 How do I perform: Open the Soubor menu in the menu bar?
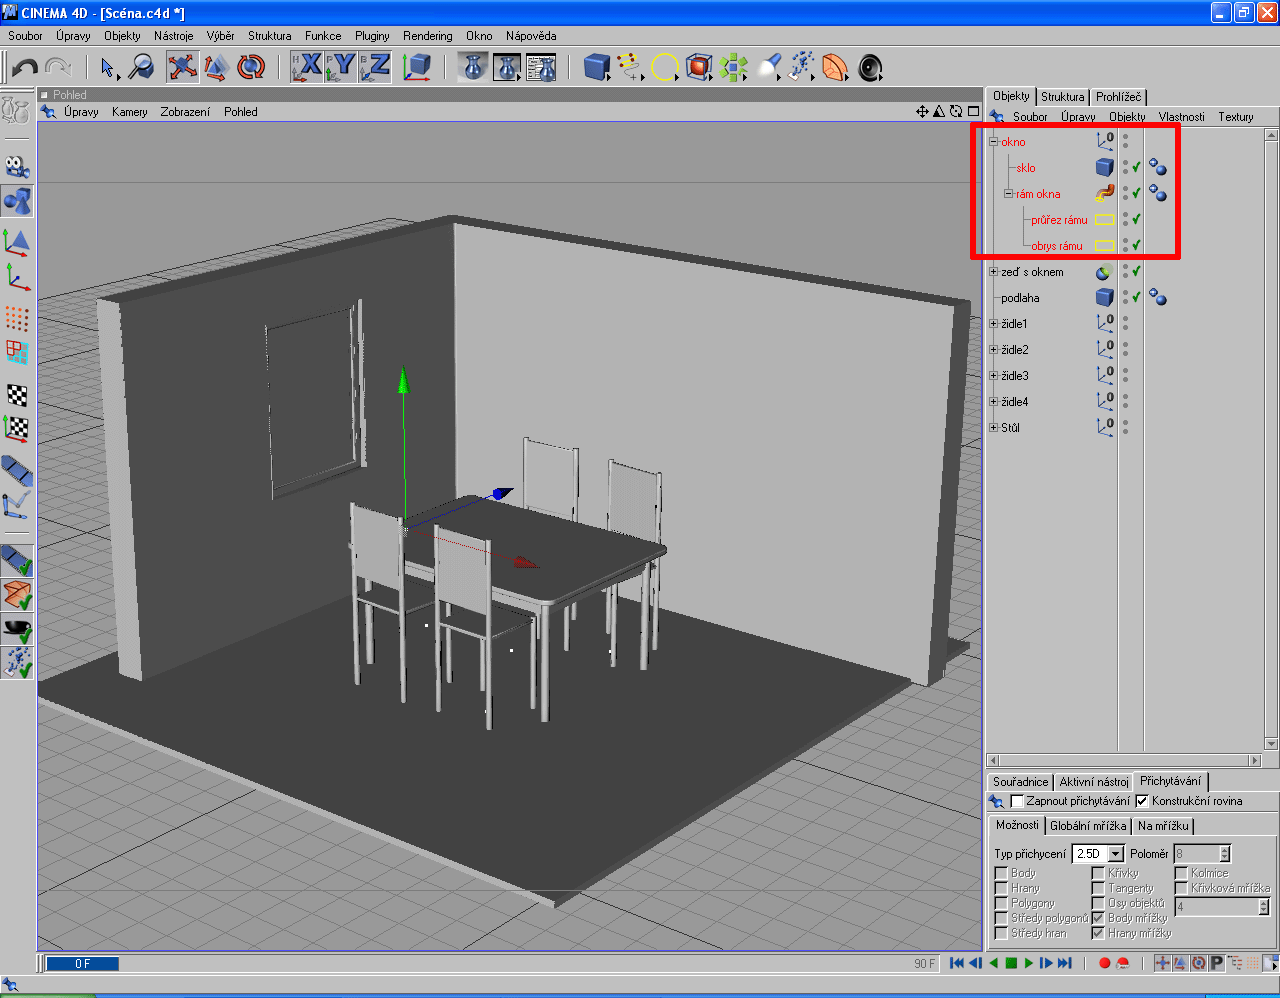tap(25, 36)
